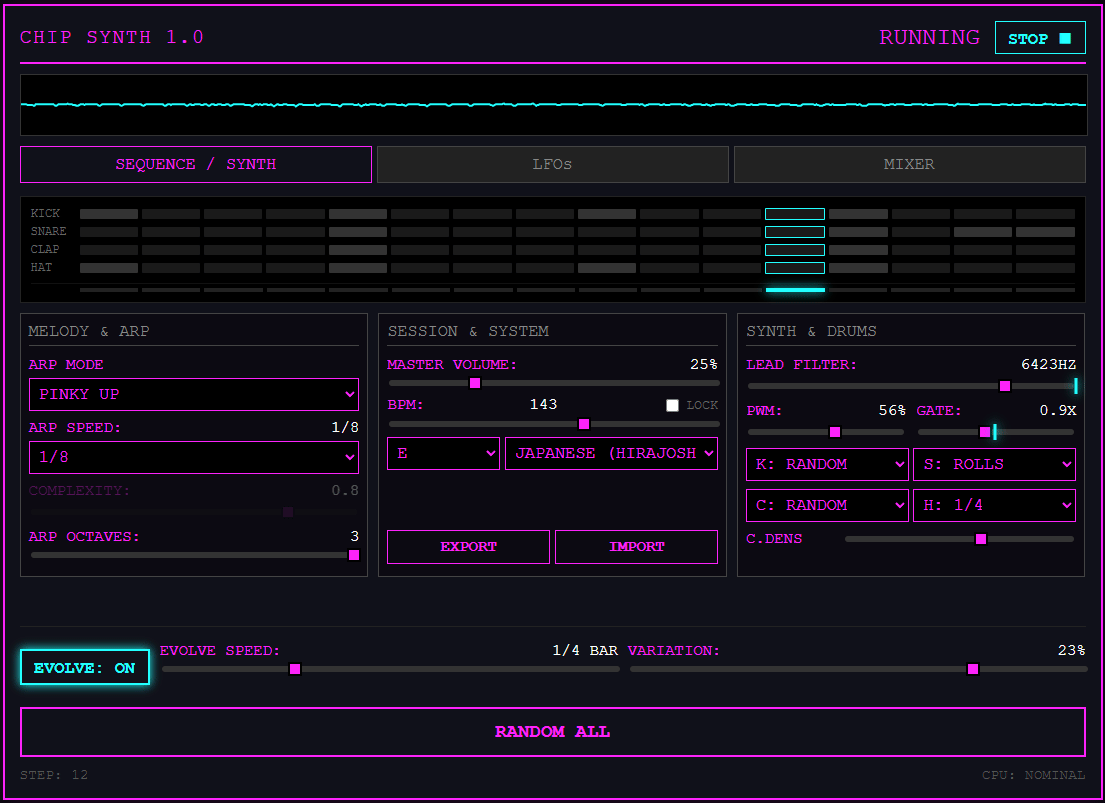The height and width of the screenshot is (803, 1105).
Task: Open the H: 1/4 hat pattern dropdown
Action: click(x=993, y=506)
